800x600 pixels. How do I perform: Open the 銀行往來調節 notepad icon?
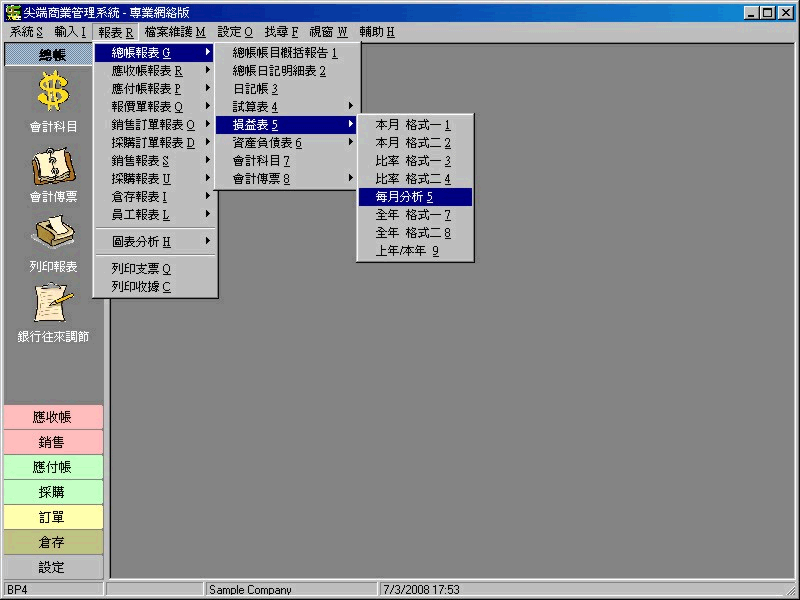53,304
